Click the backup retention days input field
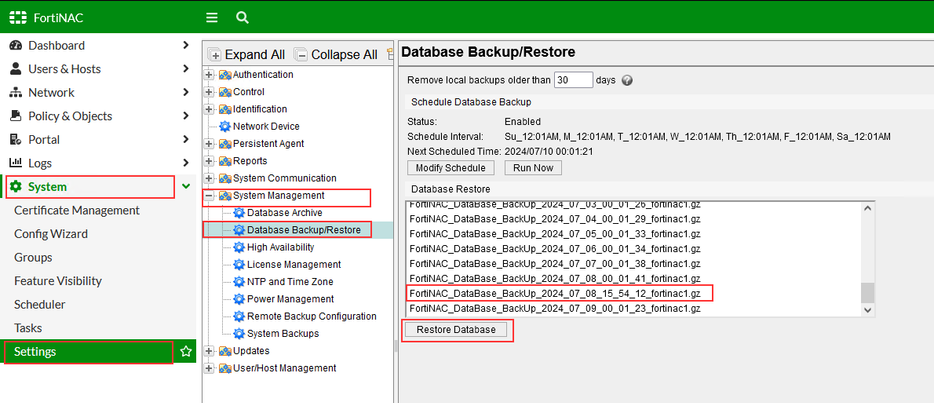This screenshot has height=403, width=934. click(x=573, y=80)
